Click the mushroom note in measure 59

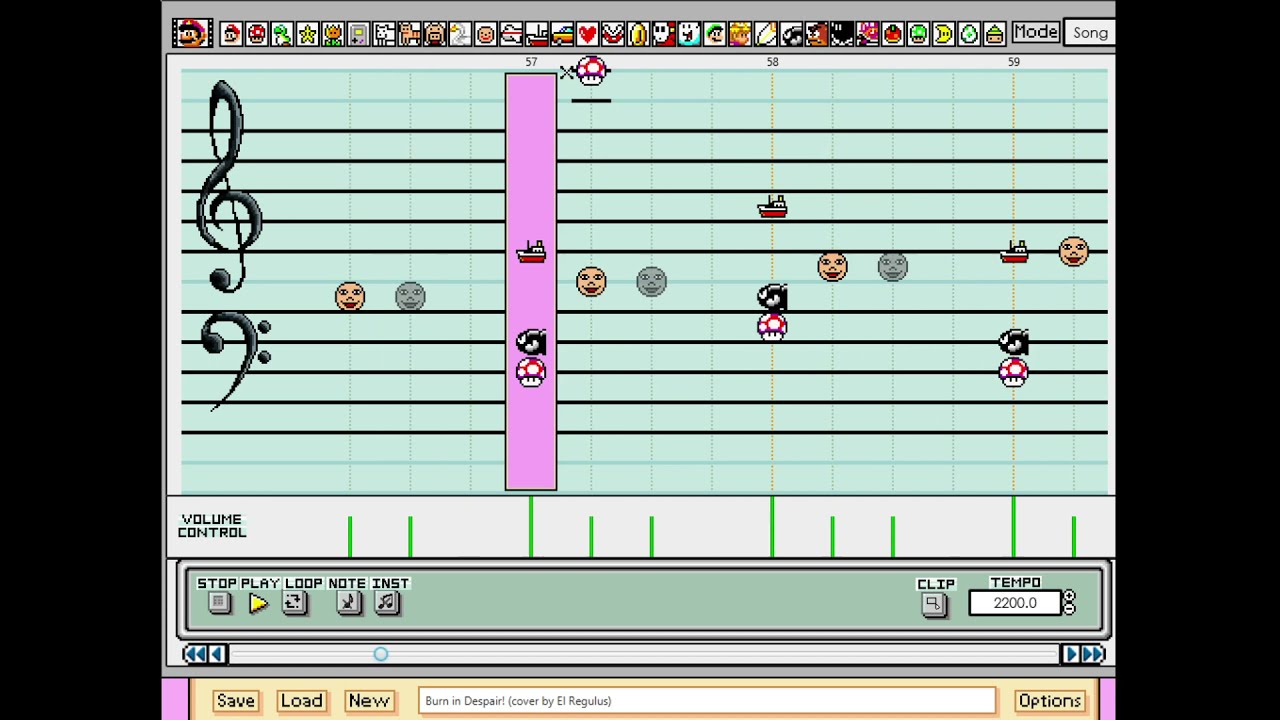[1013, 373]
